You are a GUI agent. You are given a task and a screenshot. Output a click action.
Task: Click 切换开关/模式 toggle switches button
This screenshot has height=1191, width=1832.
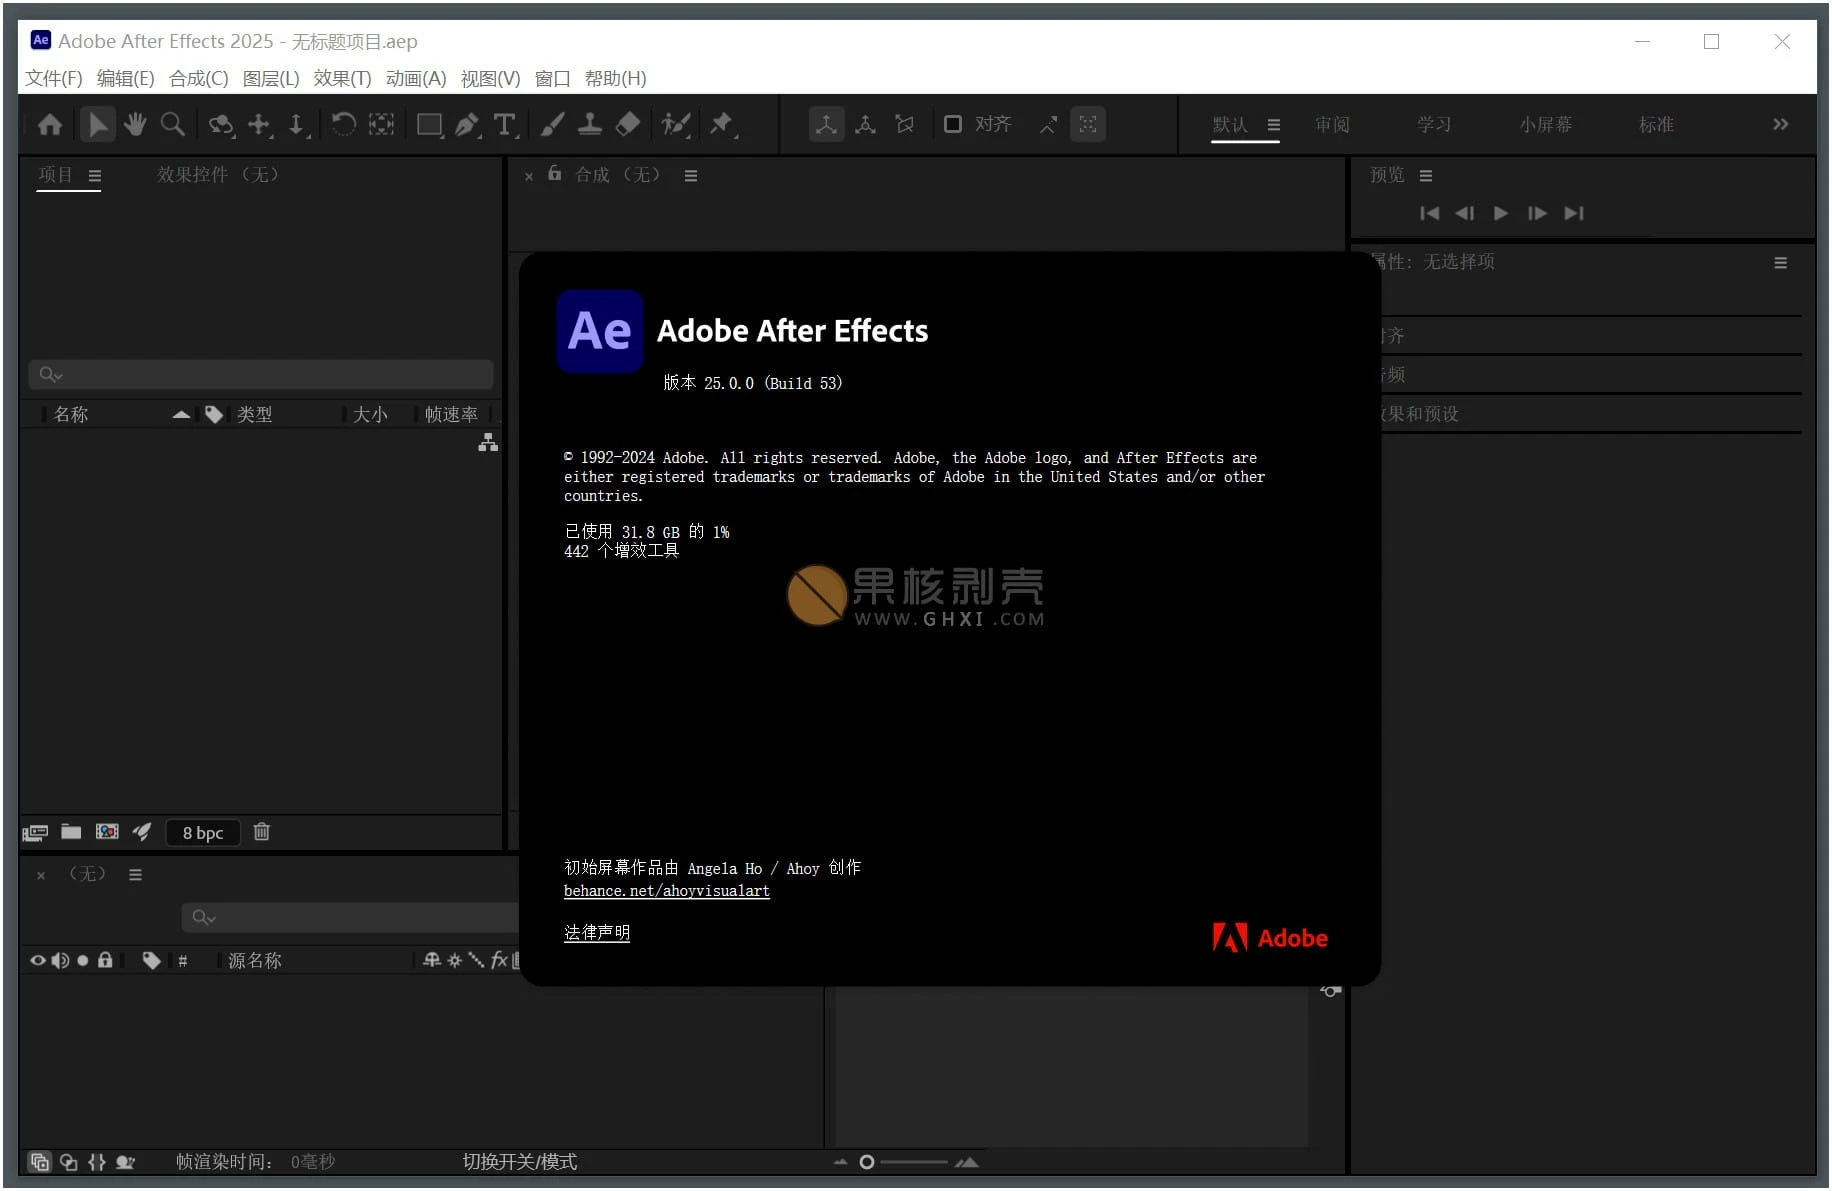pos(520,1162)
